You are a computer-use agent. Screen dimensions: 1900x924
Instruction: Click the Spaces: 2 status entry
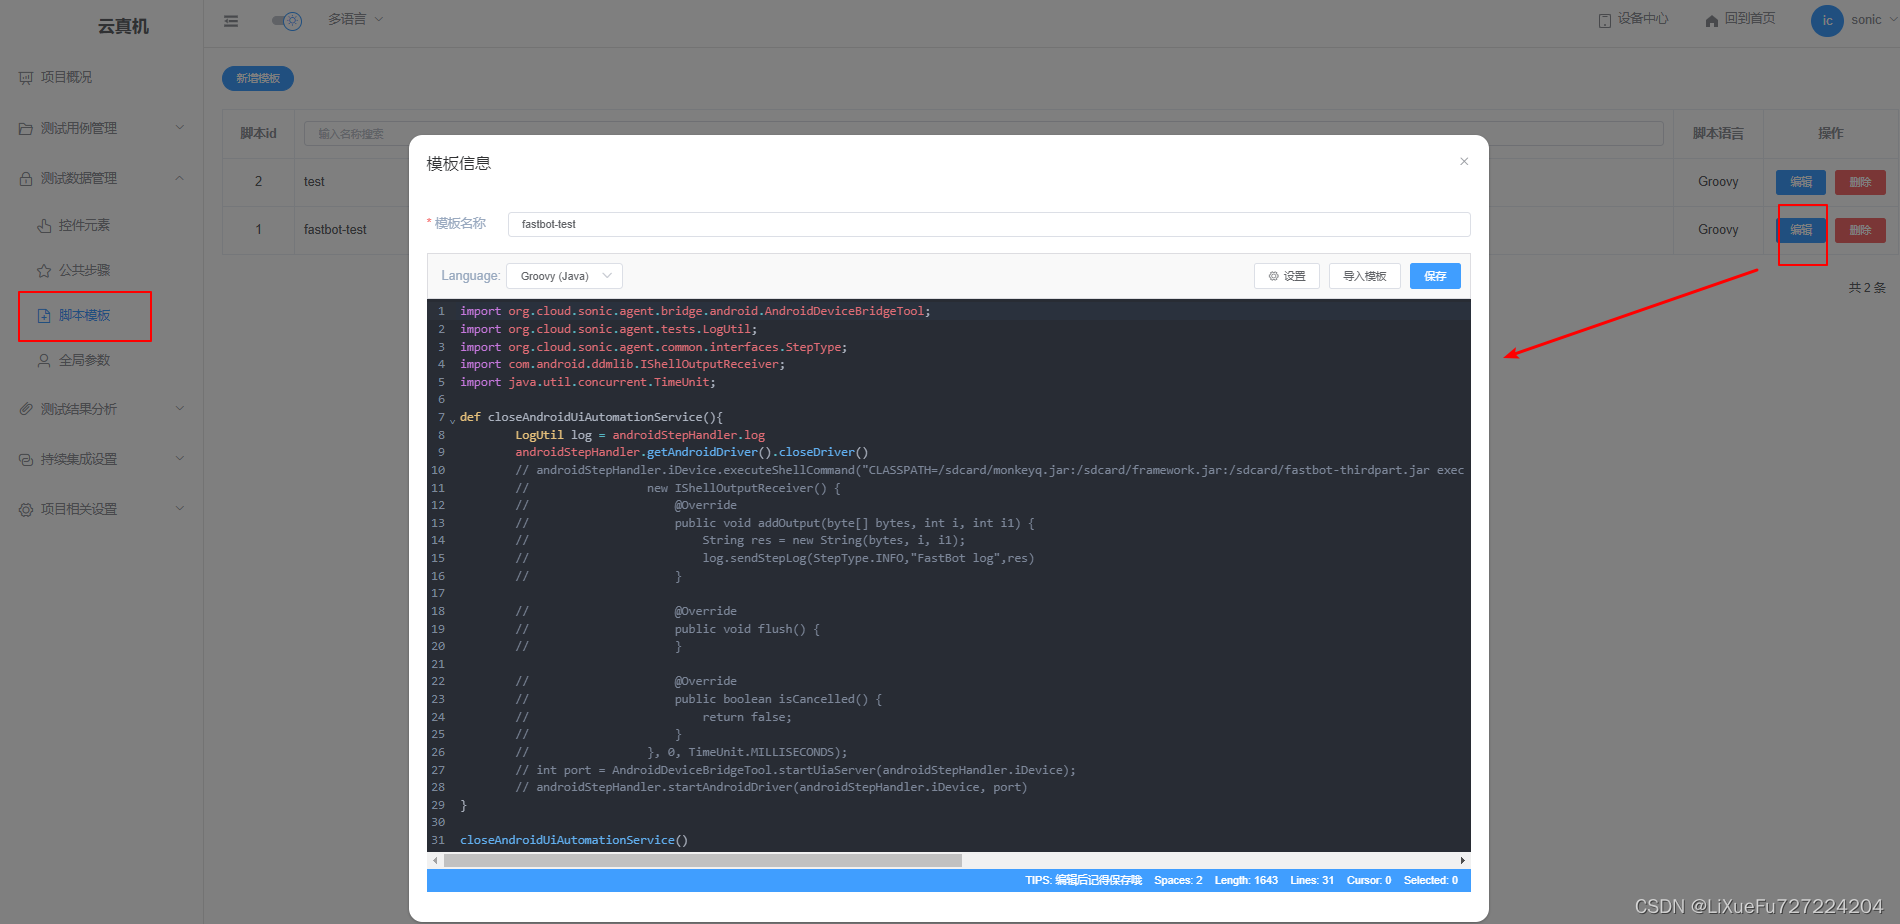(x=1178, y=880)
